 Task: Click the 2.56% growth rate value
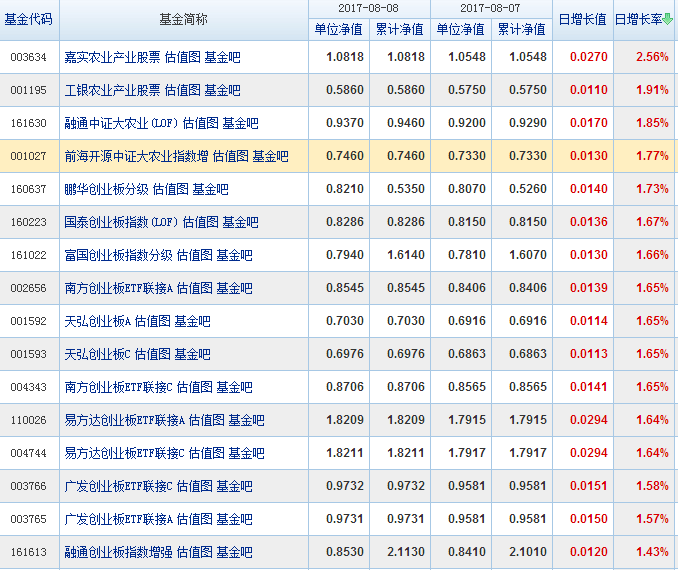click(x=652, y=57)
